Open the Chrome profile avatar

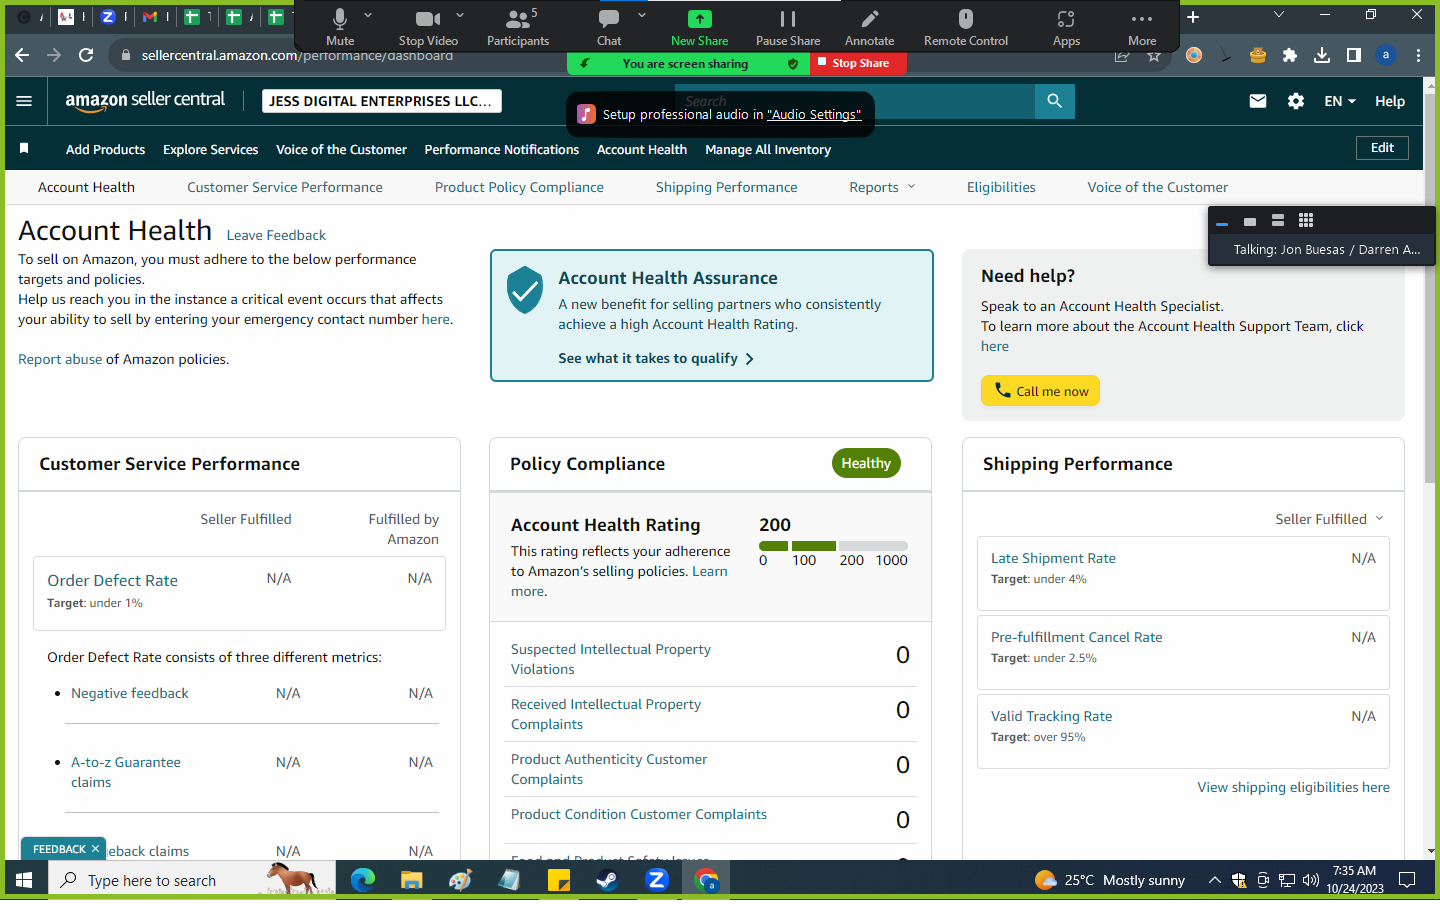(x=1386, y=56)
